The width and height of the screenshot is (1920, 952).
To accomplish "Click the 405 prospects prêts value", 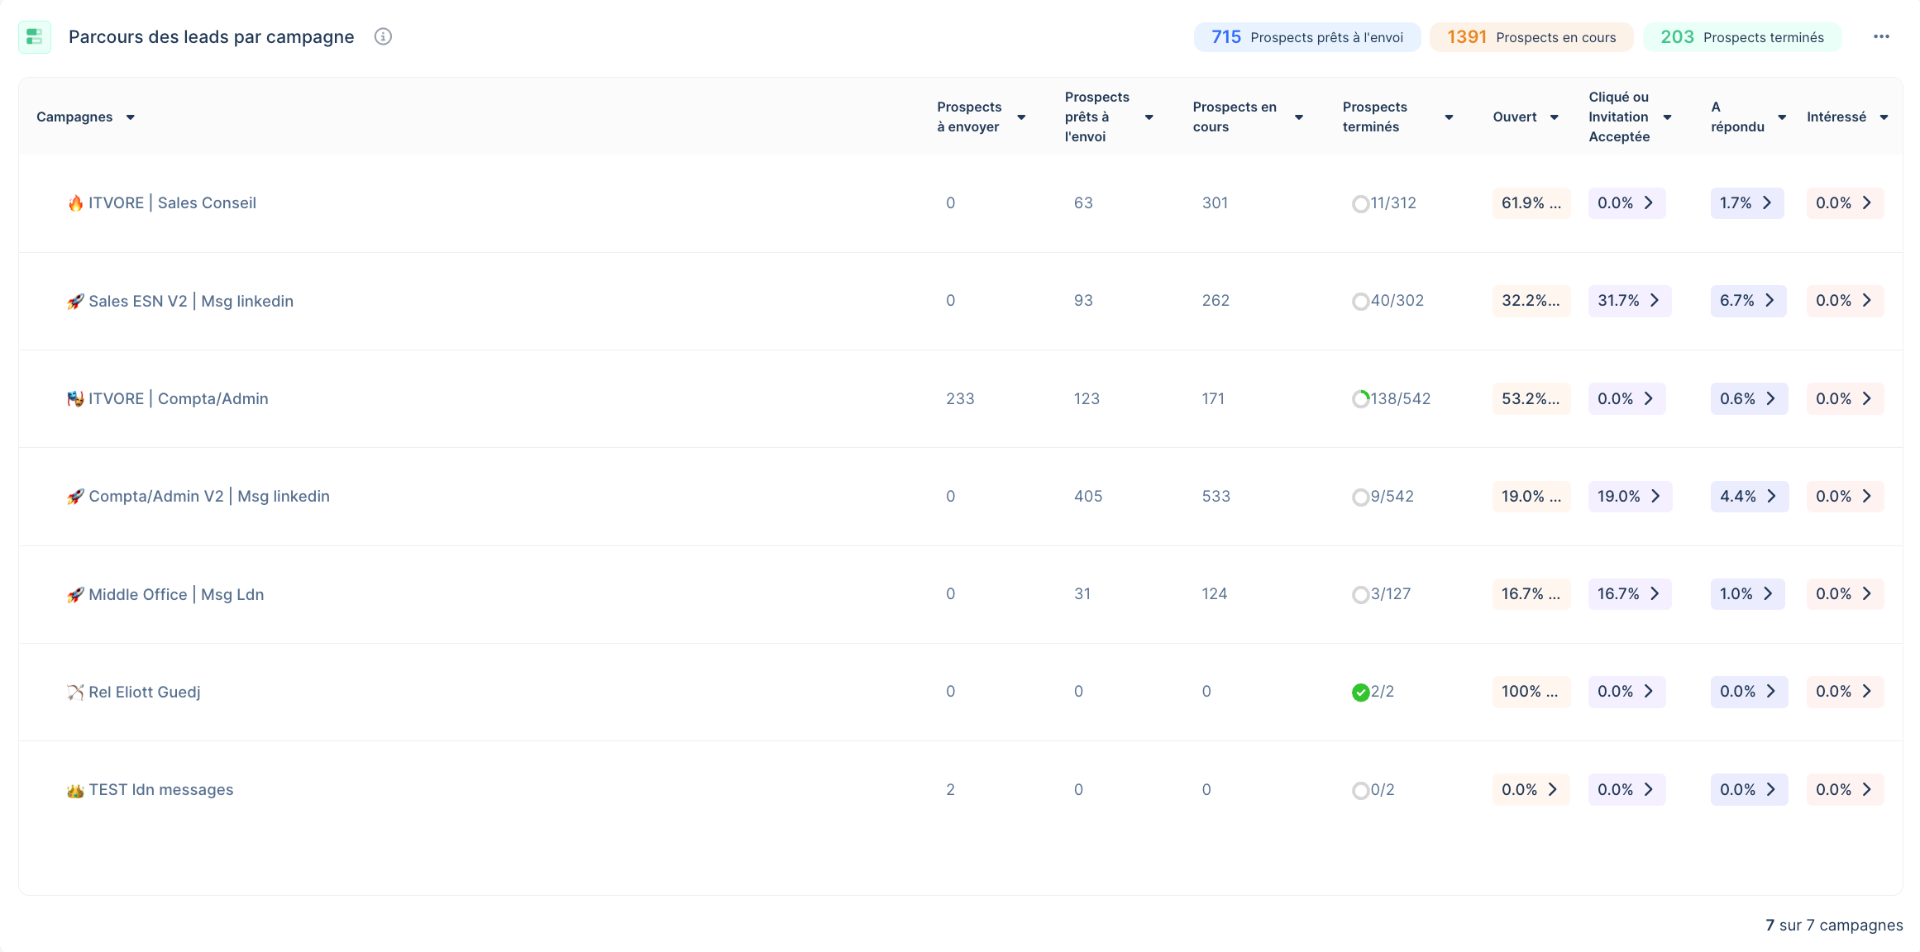I will click(1088, 497).
